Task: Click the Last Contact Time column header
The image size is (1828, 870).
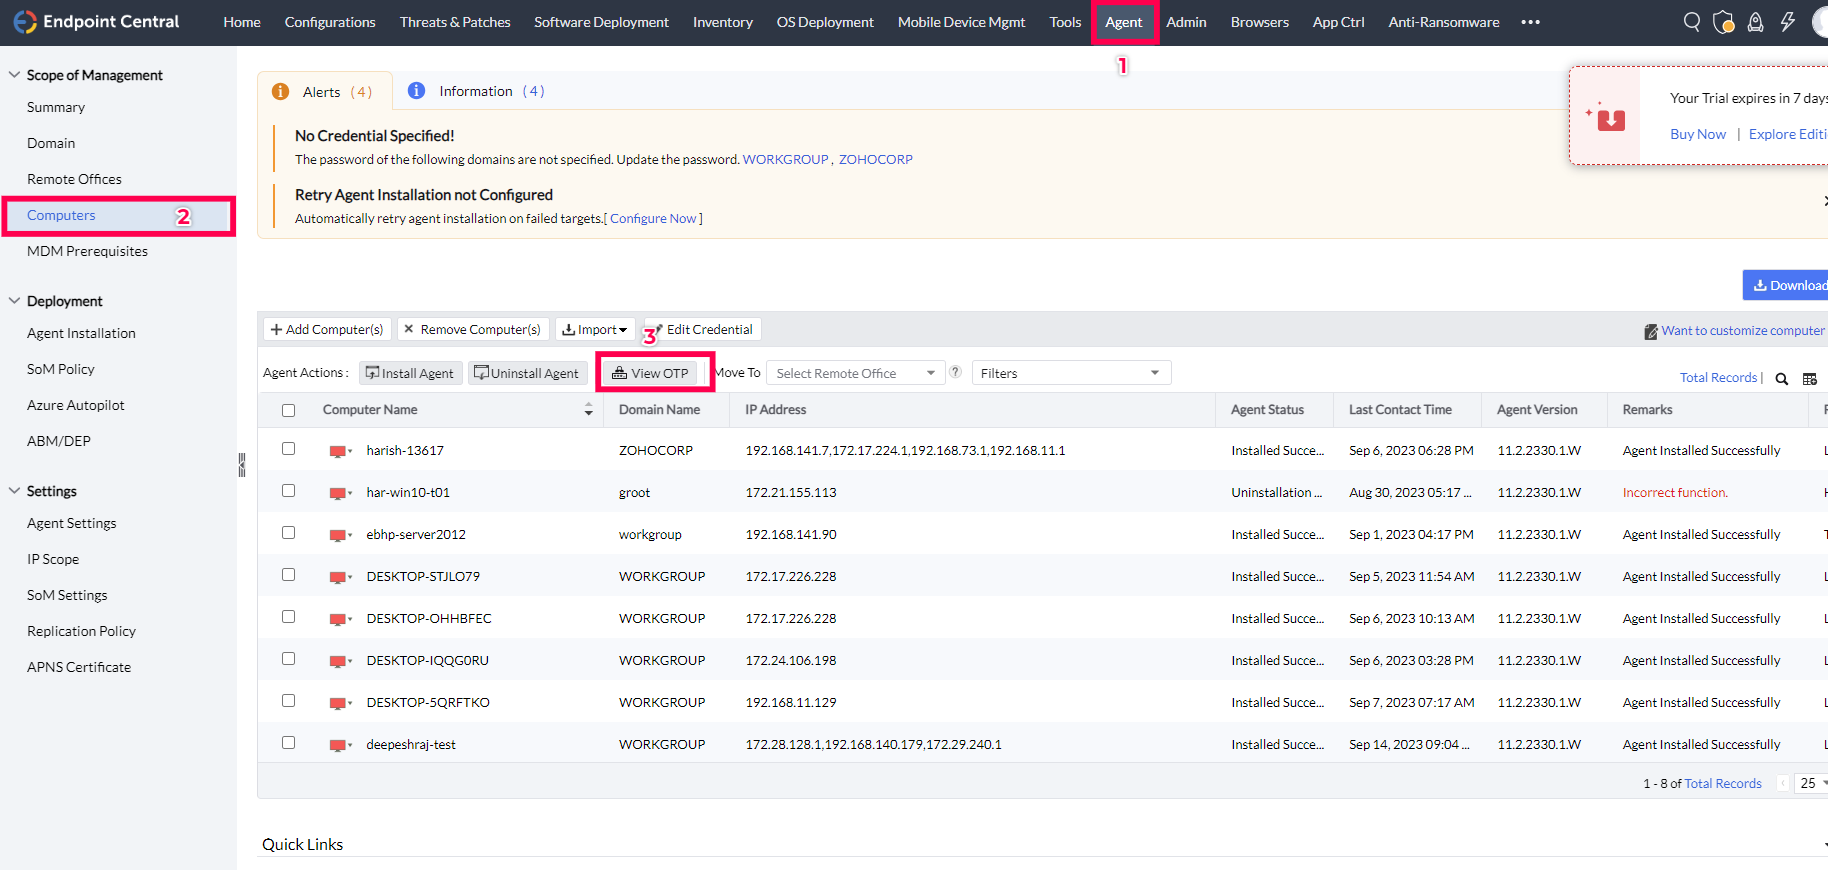Action: [1400, 410]
